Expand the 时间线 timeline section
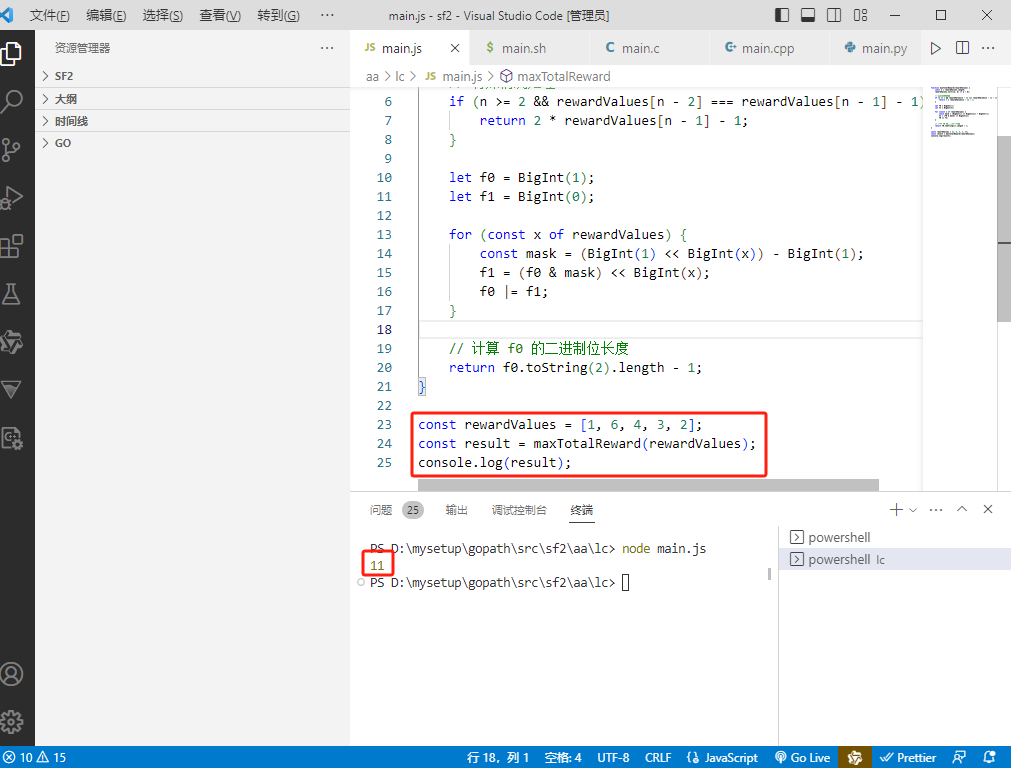This screenshot has width=1011, height=768. point(192,121)
